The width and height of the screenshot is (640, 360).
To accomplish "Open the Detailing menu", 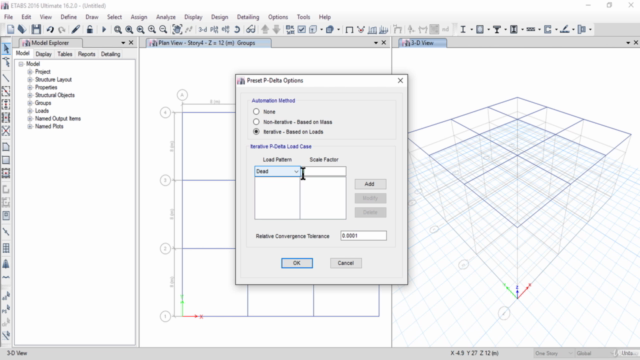I will [x=248, y=17].
